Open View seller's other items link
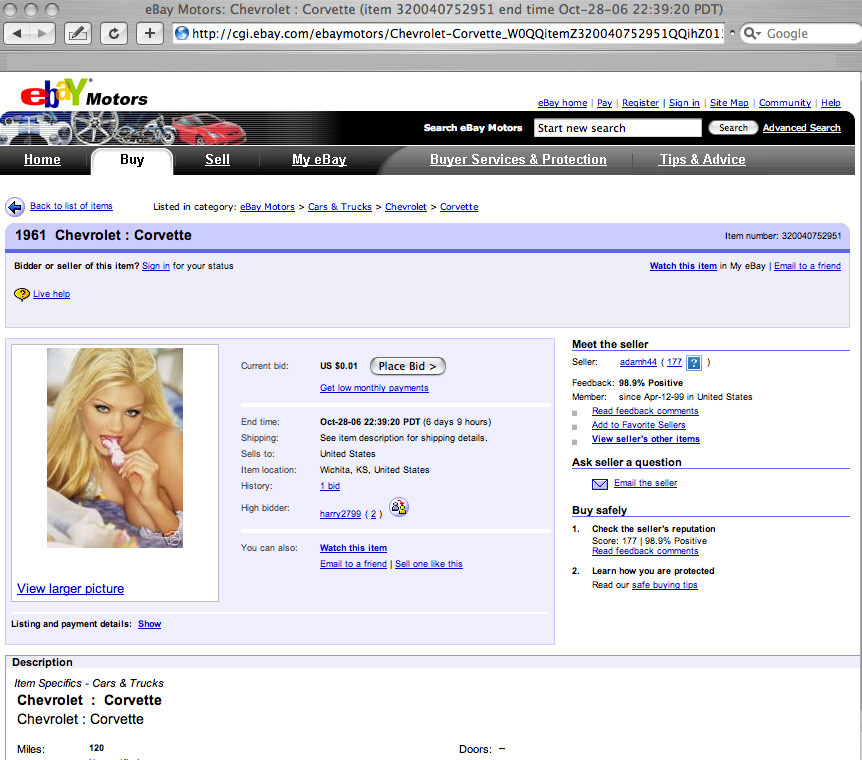The height and width of the screenshot is (760, 862). [x=645, y=439]
